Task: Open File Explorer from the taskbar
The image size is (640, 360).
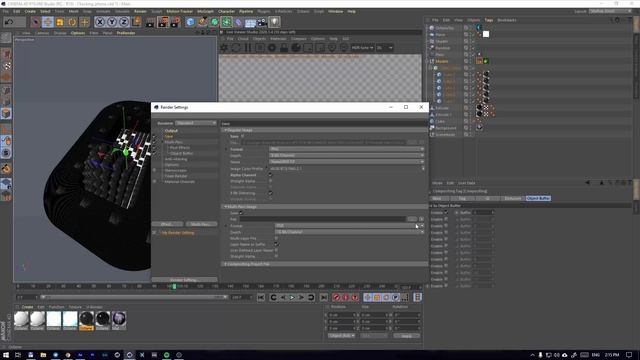Action: [x=43, y=355]
